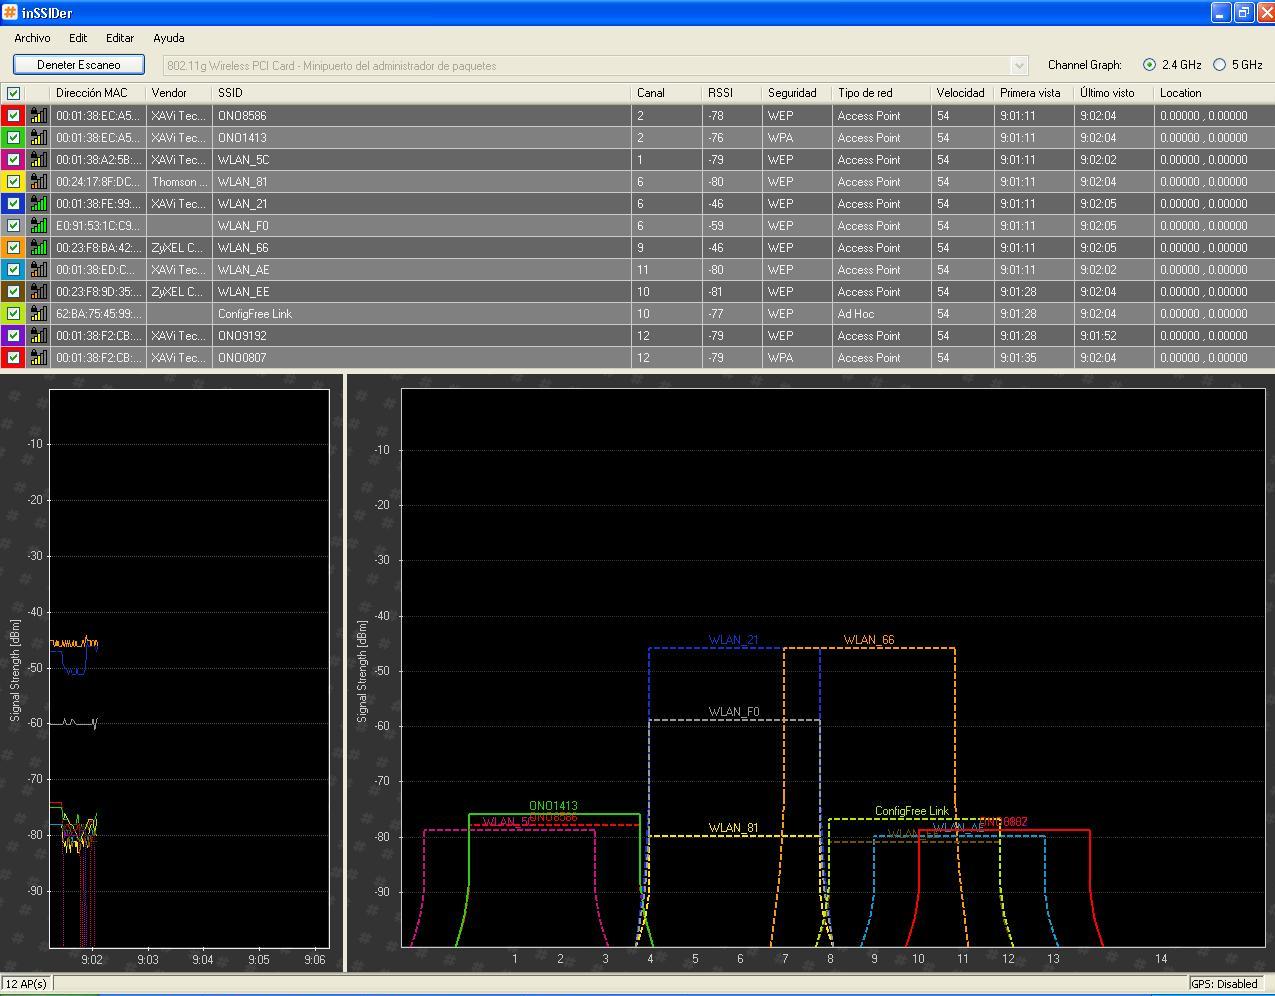Open the wireless adapter dropdown list

pos(1019,66)
